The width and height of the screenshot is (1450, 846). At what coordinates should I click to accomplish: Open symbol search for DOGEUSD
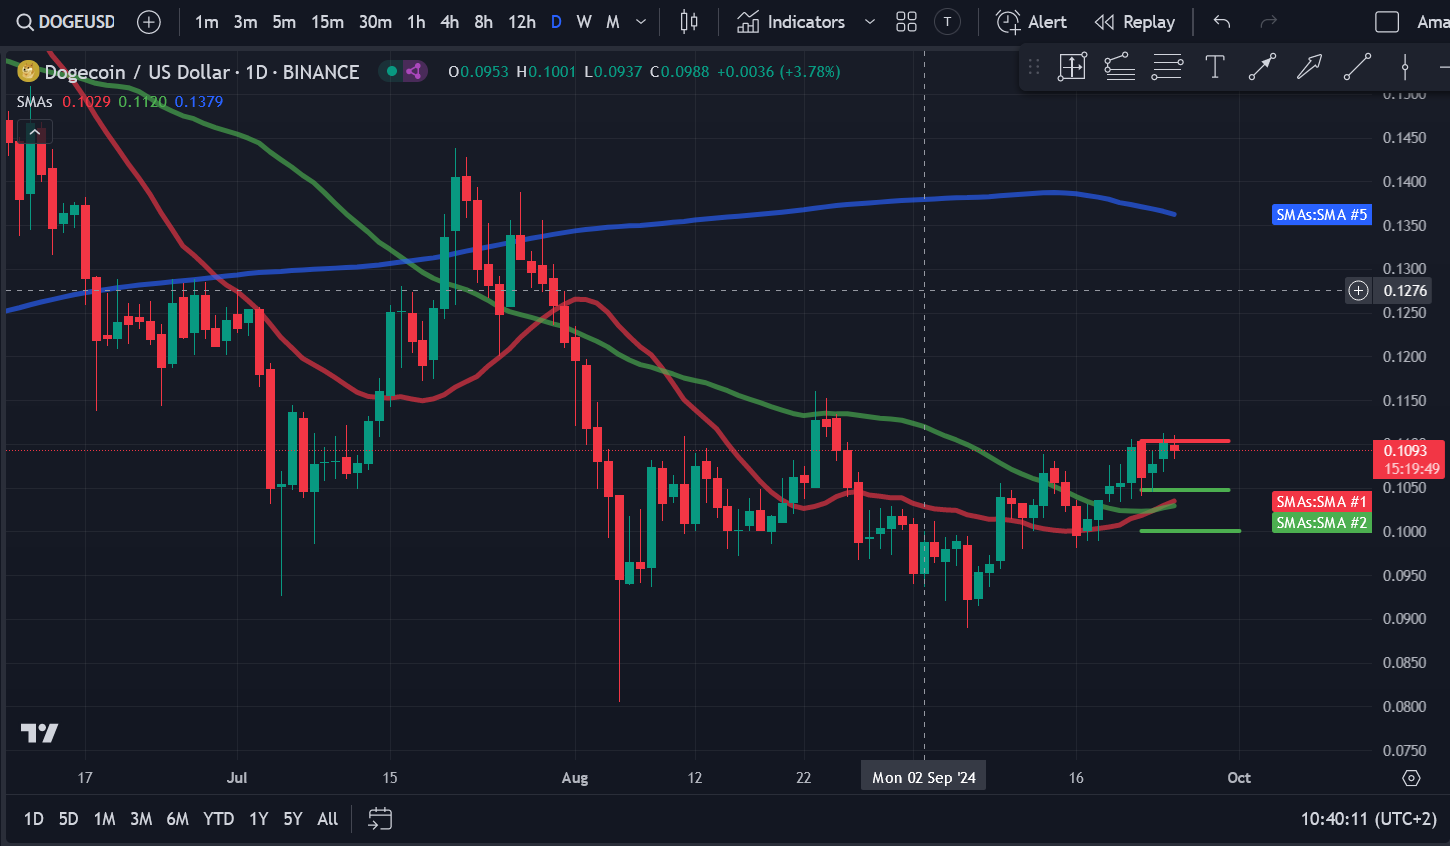(66, 22)
